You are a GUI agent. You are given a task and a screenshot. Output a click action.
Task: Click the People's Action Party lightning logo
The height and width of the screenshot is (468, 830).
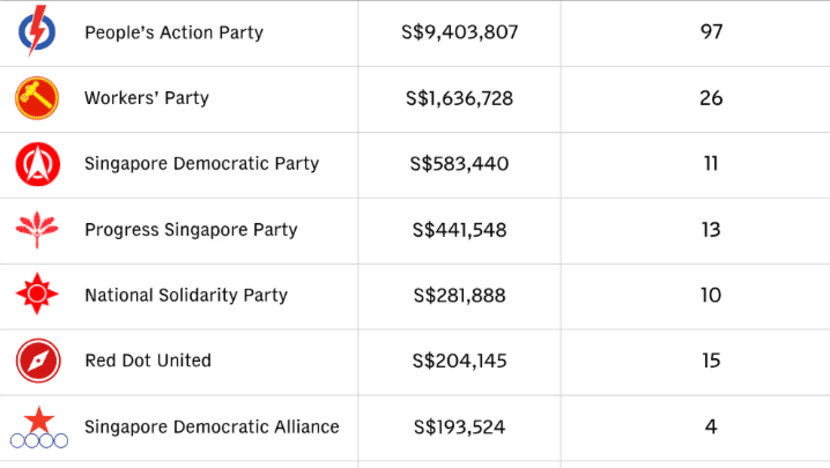pyautogui.click(x=37, y=31)
